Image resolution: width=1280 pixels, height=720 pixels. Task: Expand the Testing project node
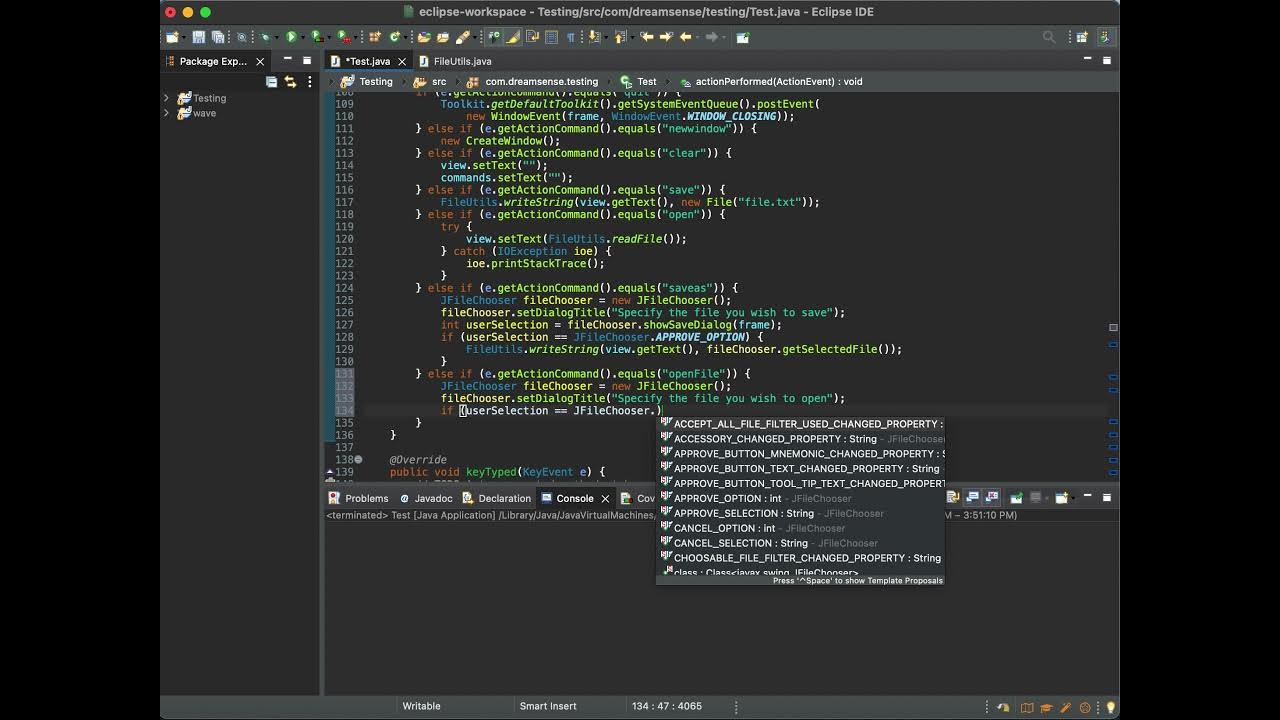[x=166, y=98]
